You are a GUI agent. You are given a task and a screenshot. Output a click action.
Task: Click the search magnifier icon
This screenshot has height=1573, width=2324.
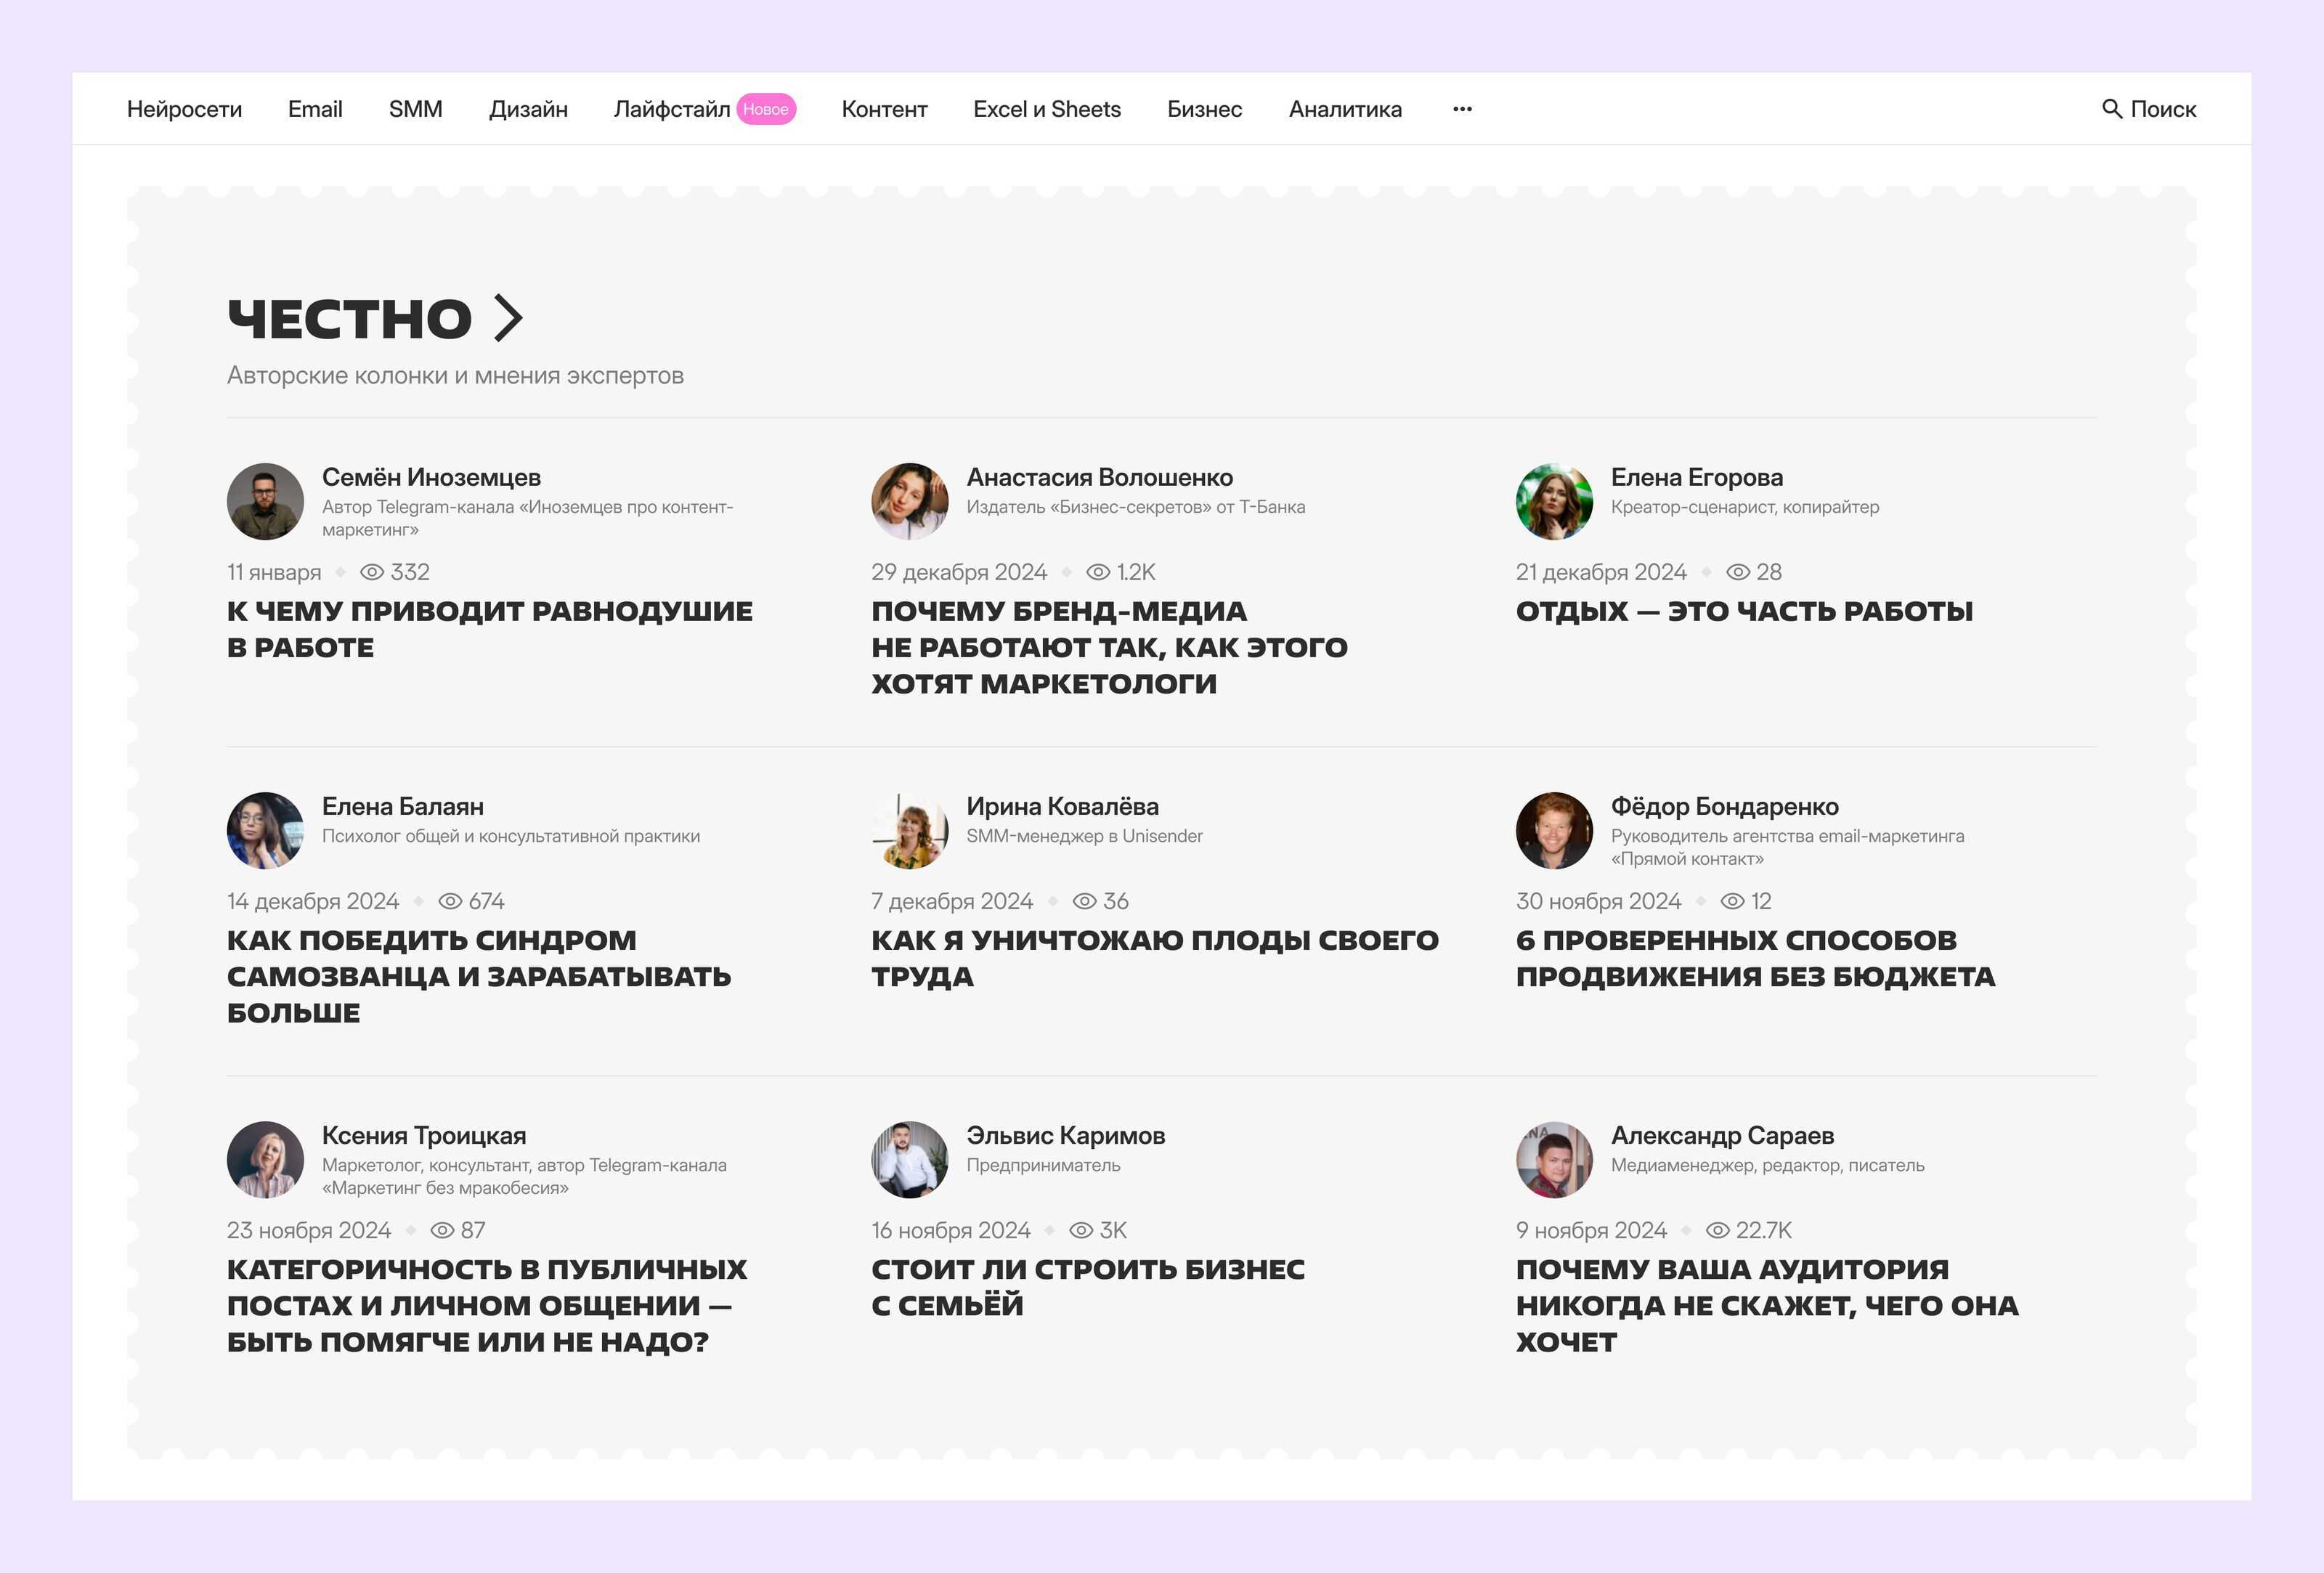(2111, 109)
